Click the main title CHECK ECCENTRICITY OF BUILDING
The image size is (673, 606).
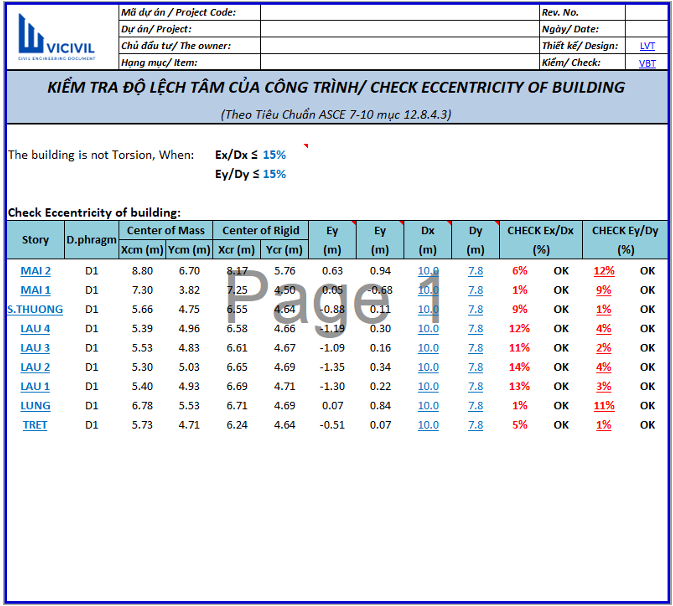[x=336, y=88]
